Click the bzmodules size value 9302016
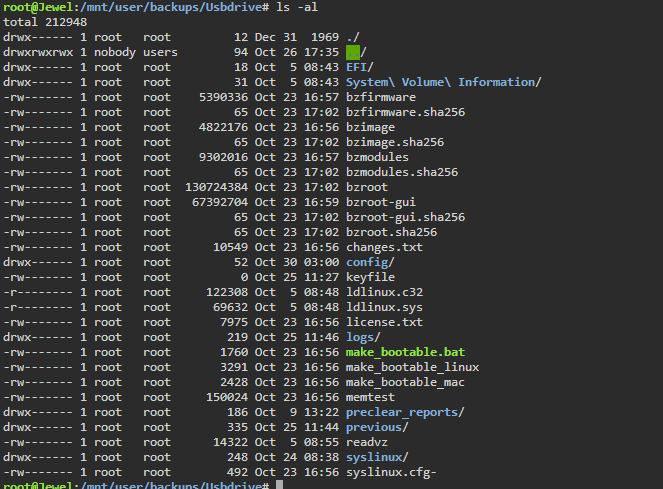663x489 pixels. 223,157
